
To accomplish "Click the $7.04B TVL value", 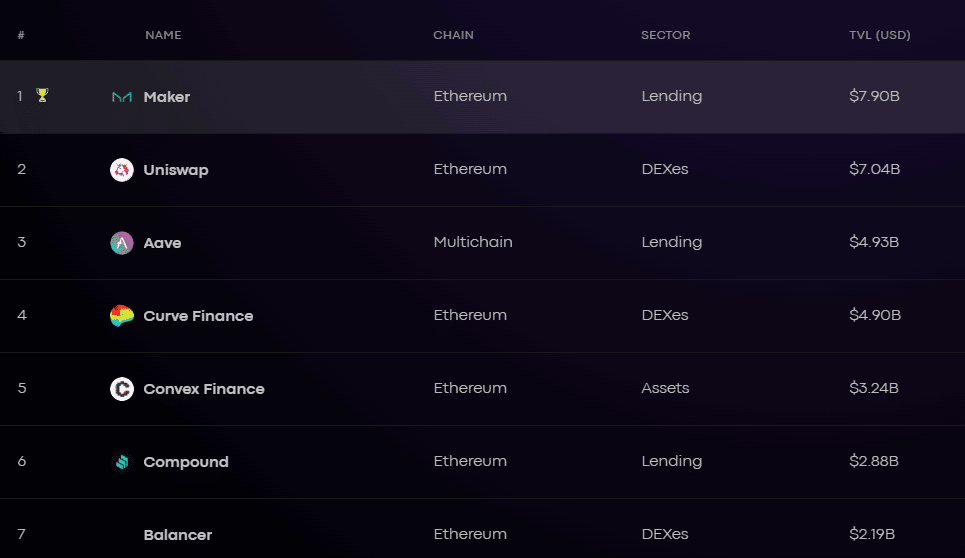I will click(875, 169).
